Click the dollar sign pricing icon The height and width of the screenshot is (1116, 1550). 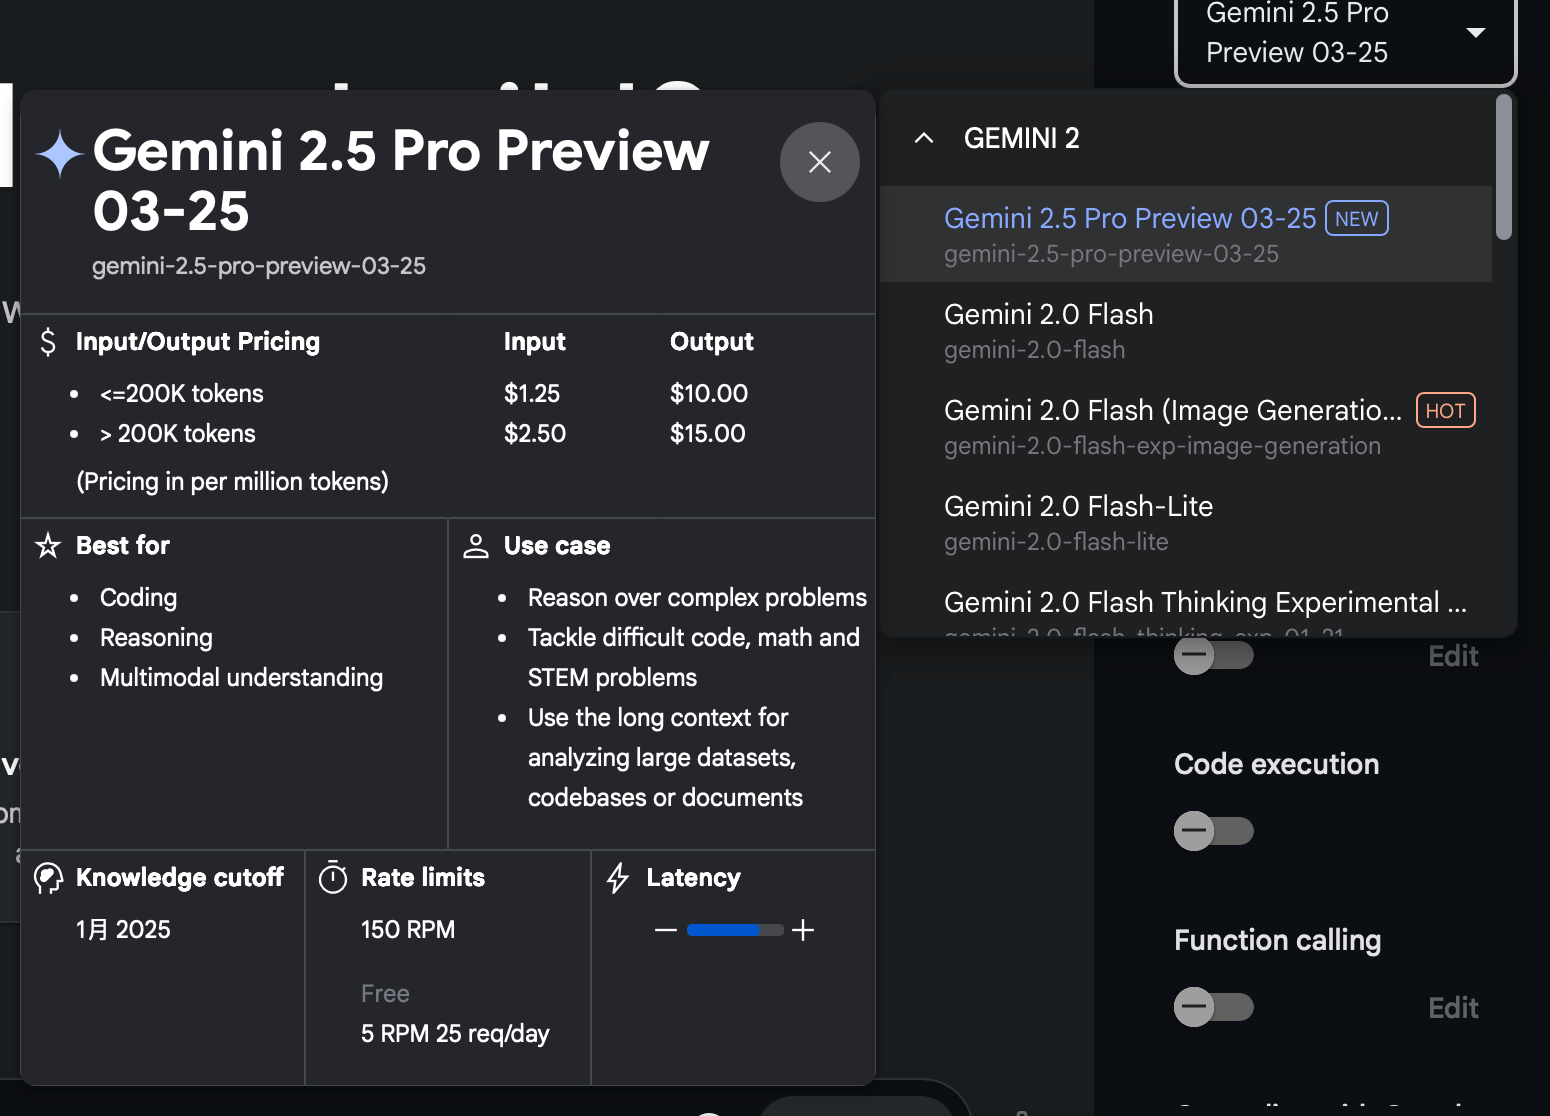tap(48, 342)
